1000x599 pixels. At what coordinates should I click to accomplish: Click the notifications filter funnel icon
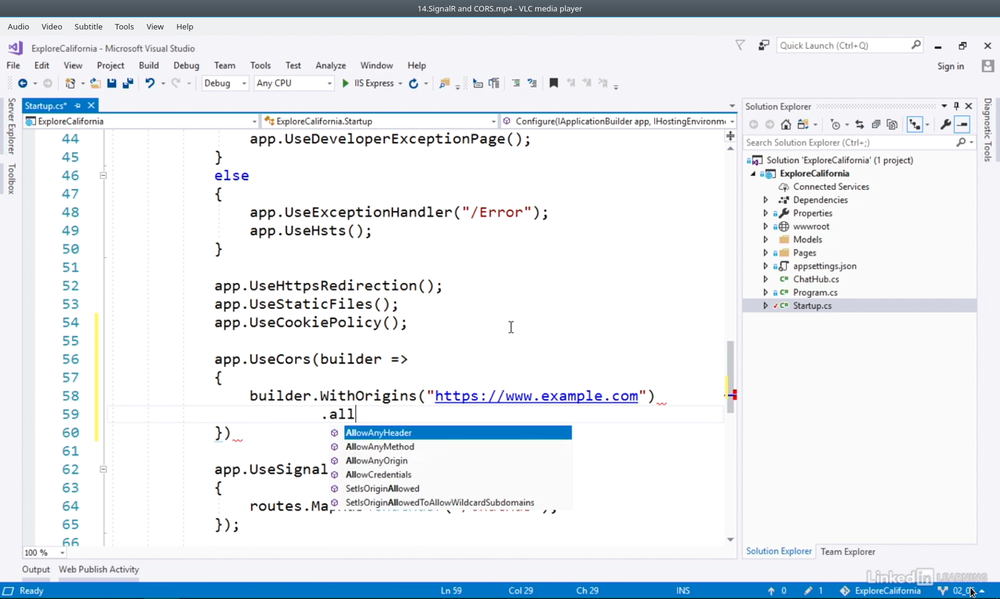[x=740, y=45]
